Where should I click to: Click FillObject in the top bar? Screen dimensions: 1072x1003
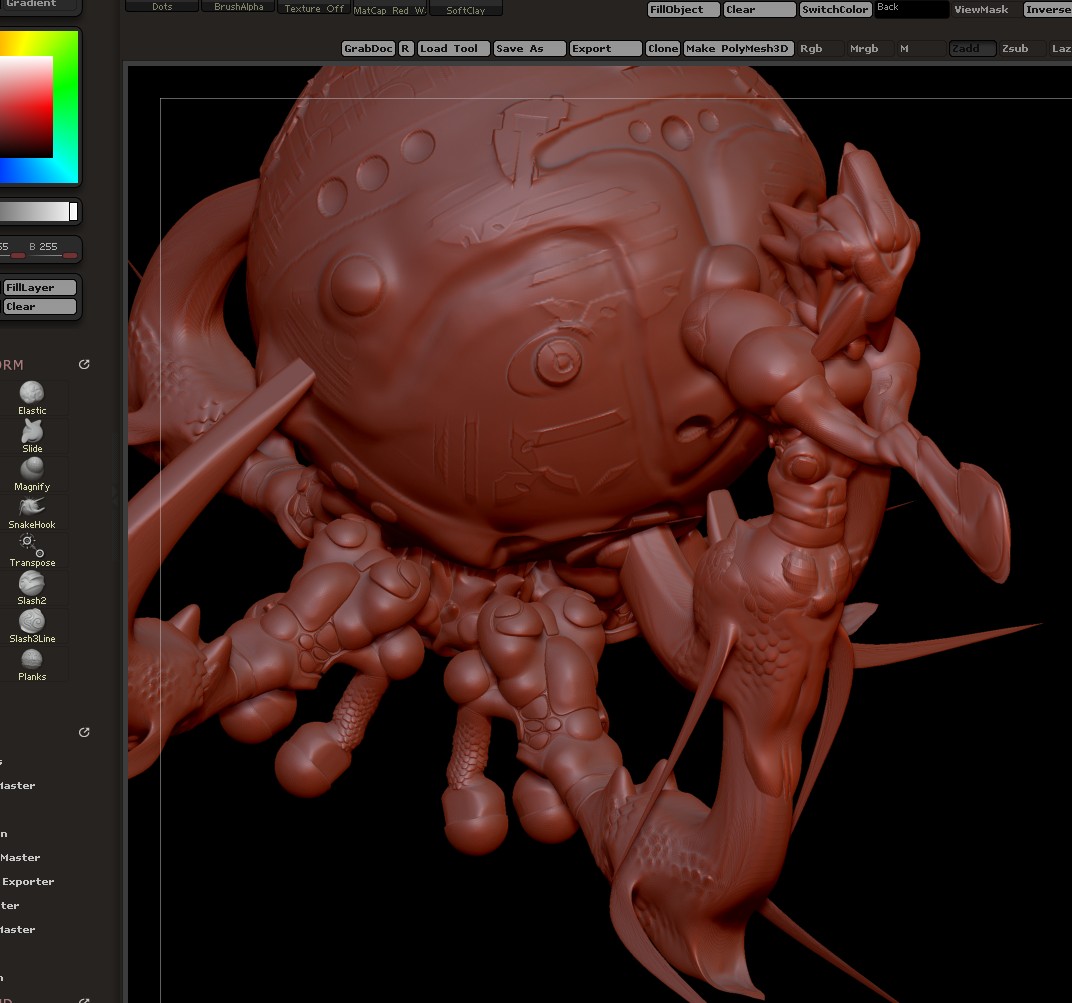point(684,10)
